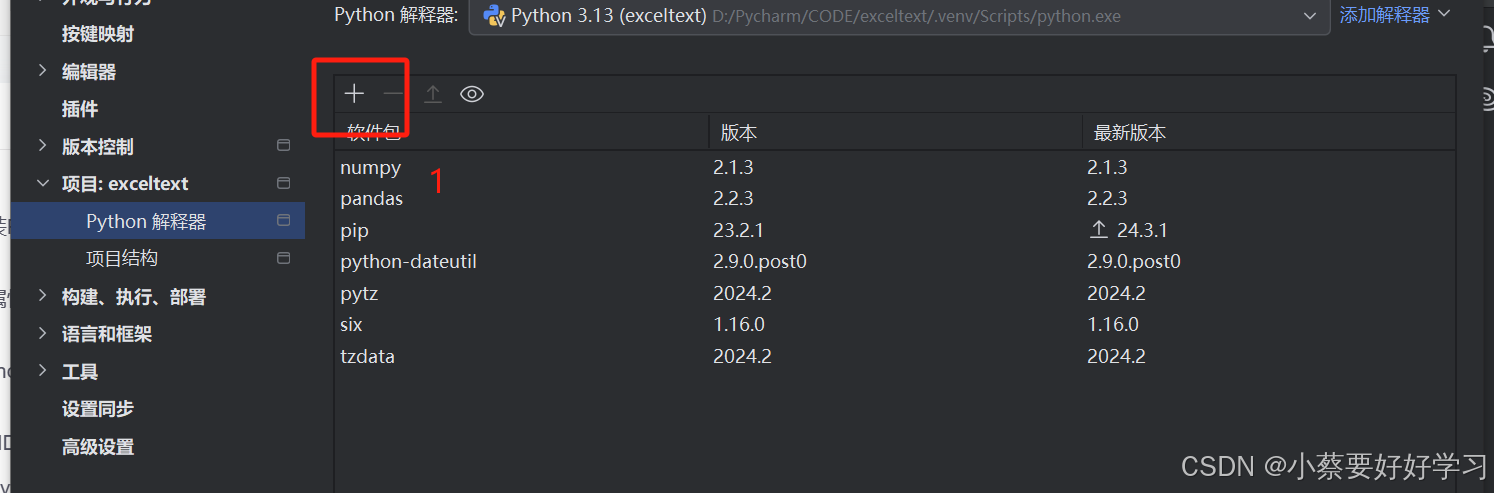Image resolution: width=1494 pixels, height=493 pixels.
Task: Open the 插件 settings page
Action: click(80, 109)
